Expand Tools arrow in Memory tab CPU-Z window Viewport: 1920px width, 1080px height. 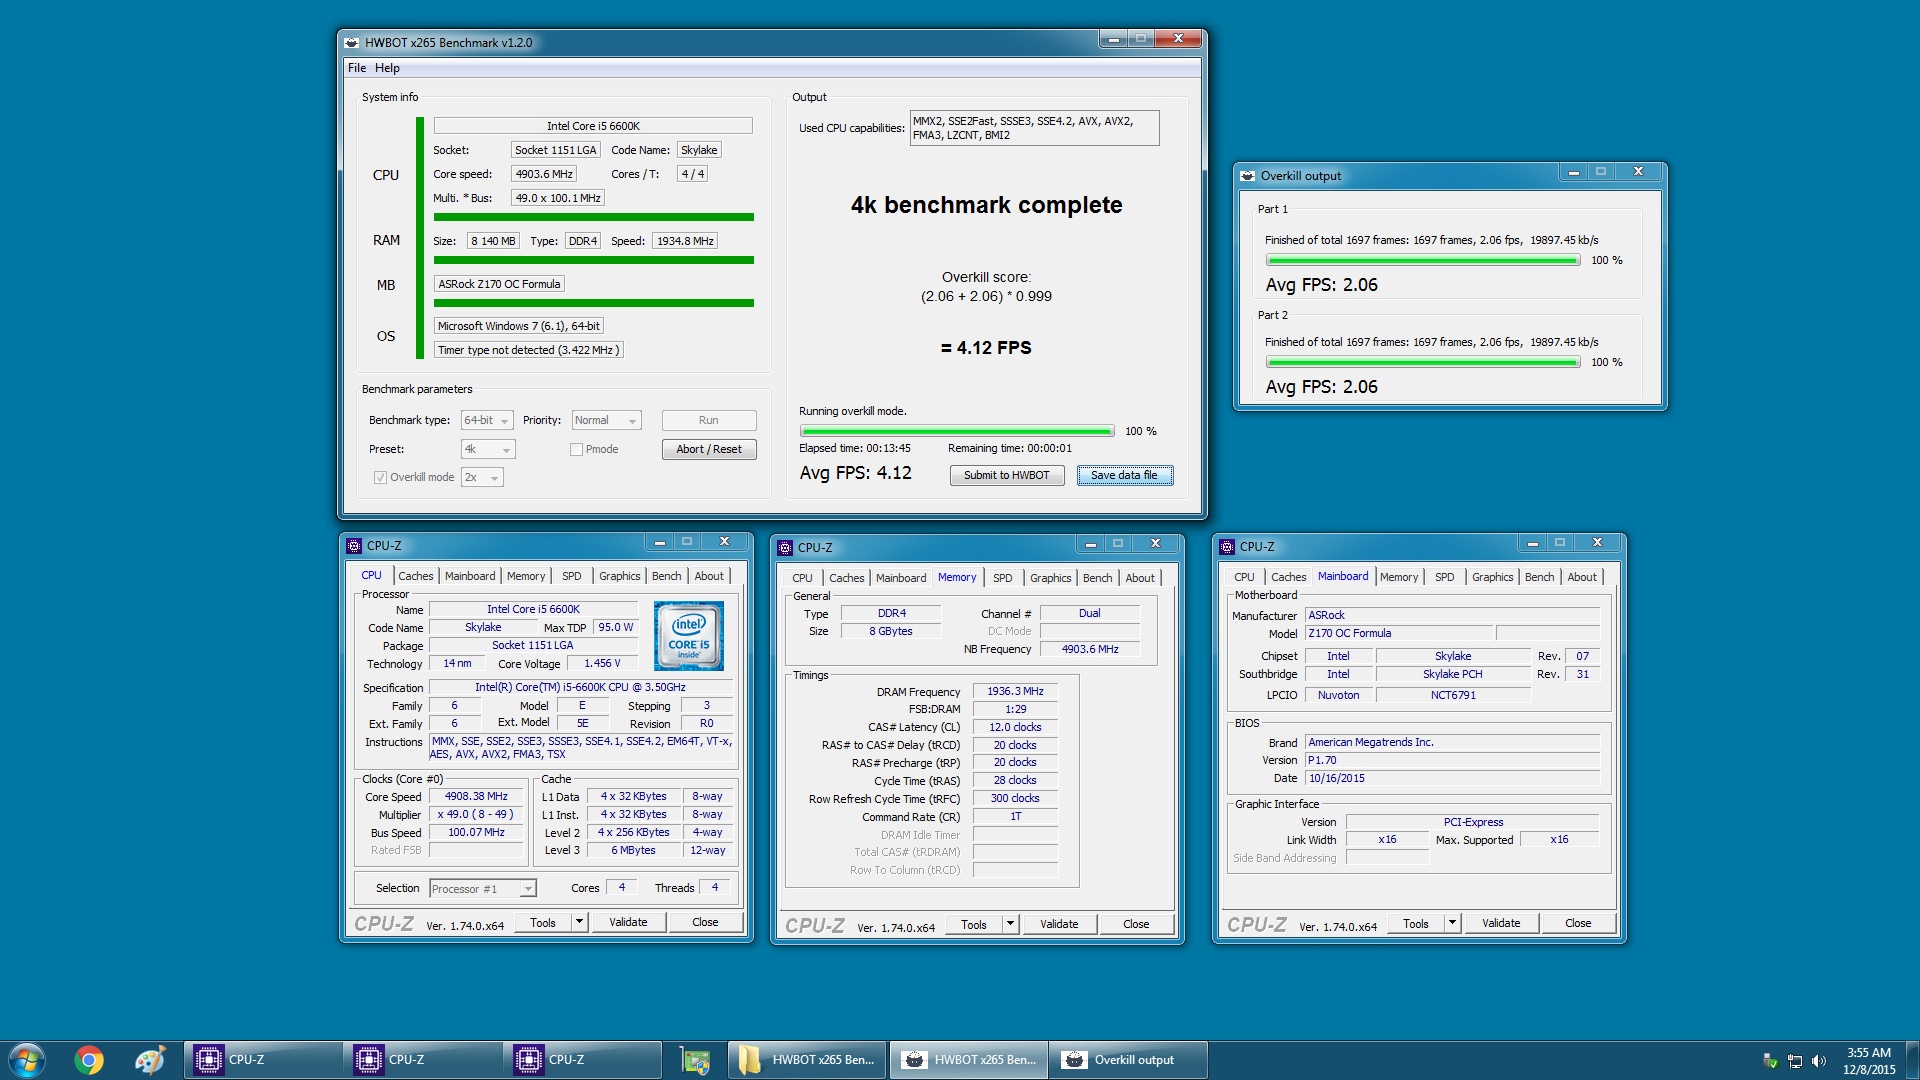point(1010,924)
